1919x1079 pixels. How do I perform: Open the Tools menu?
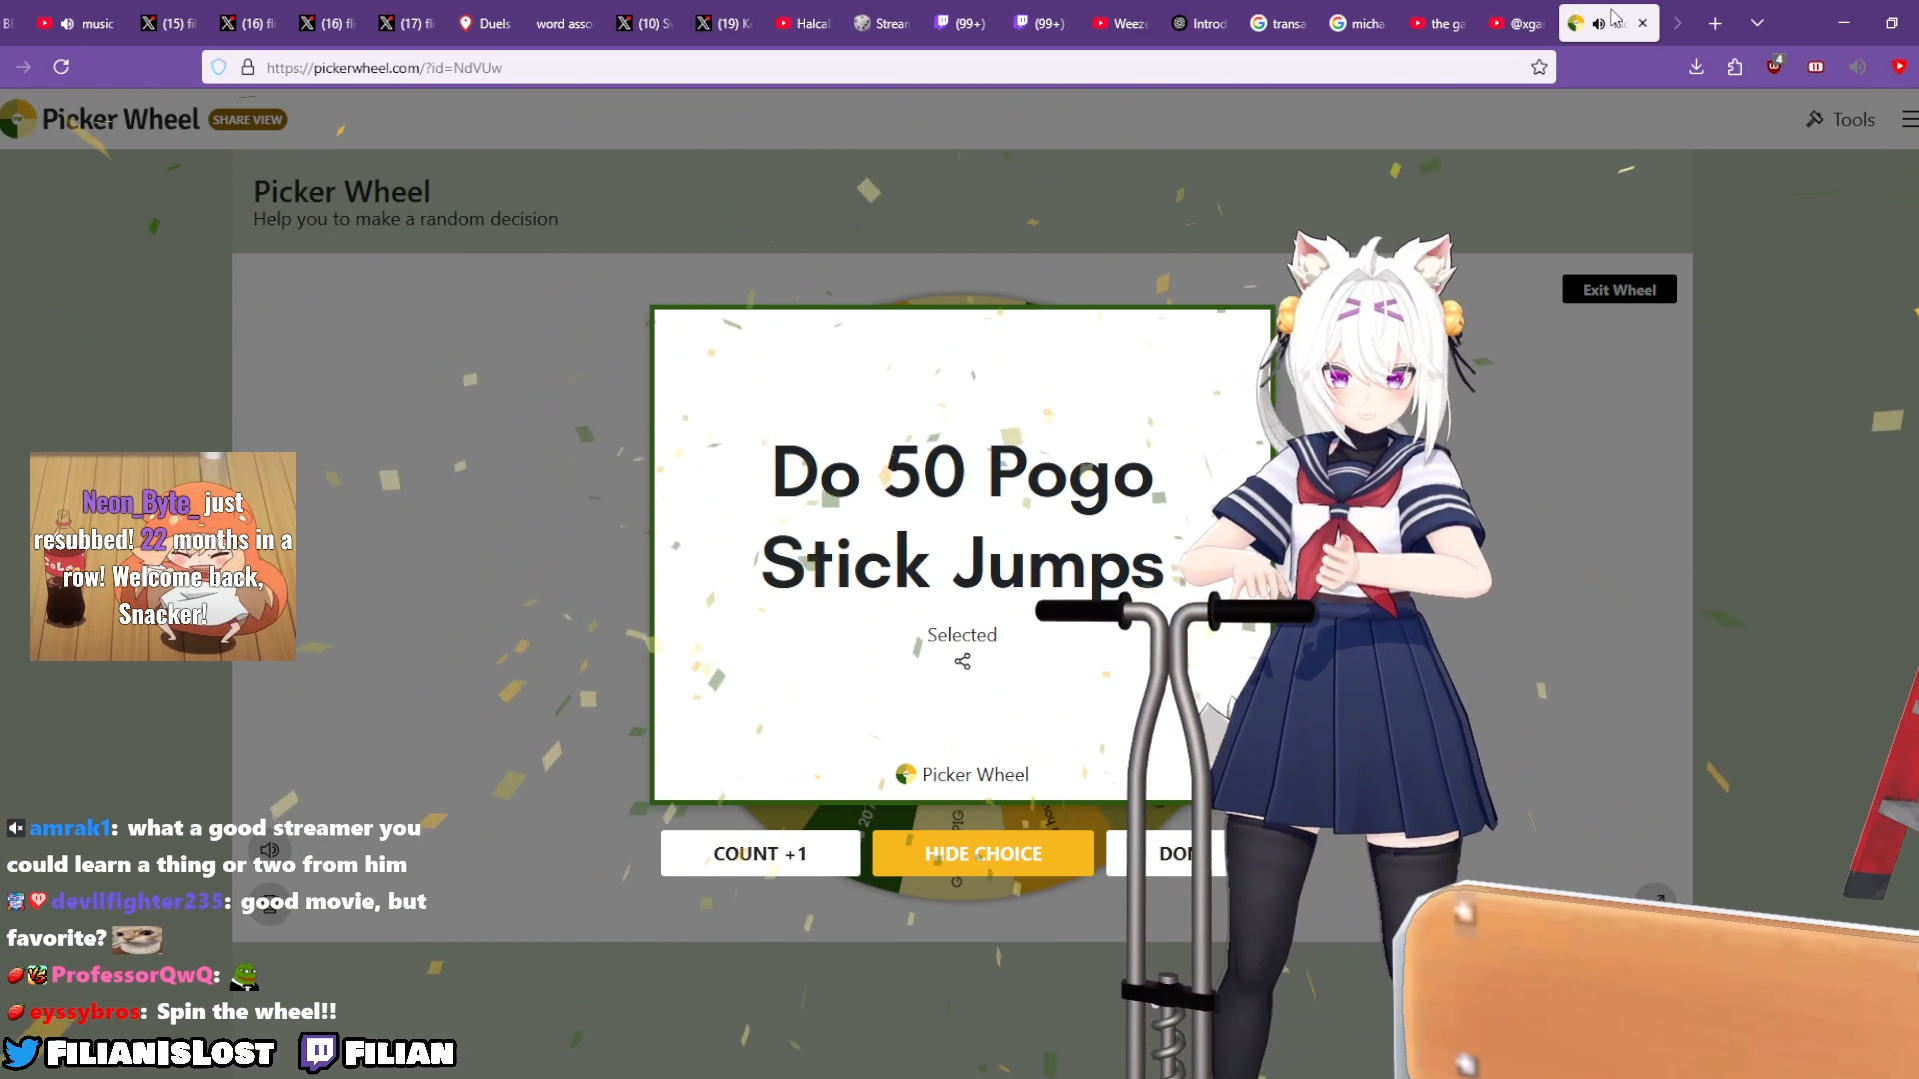click(1840, 119)
